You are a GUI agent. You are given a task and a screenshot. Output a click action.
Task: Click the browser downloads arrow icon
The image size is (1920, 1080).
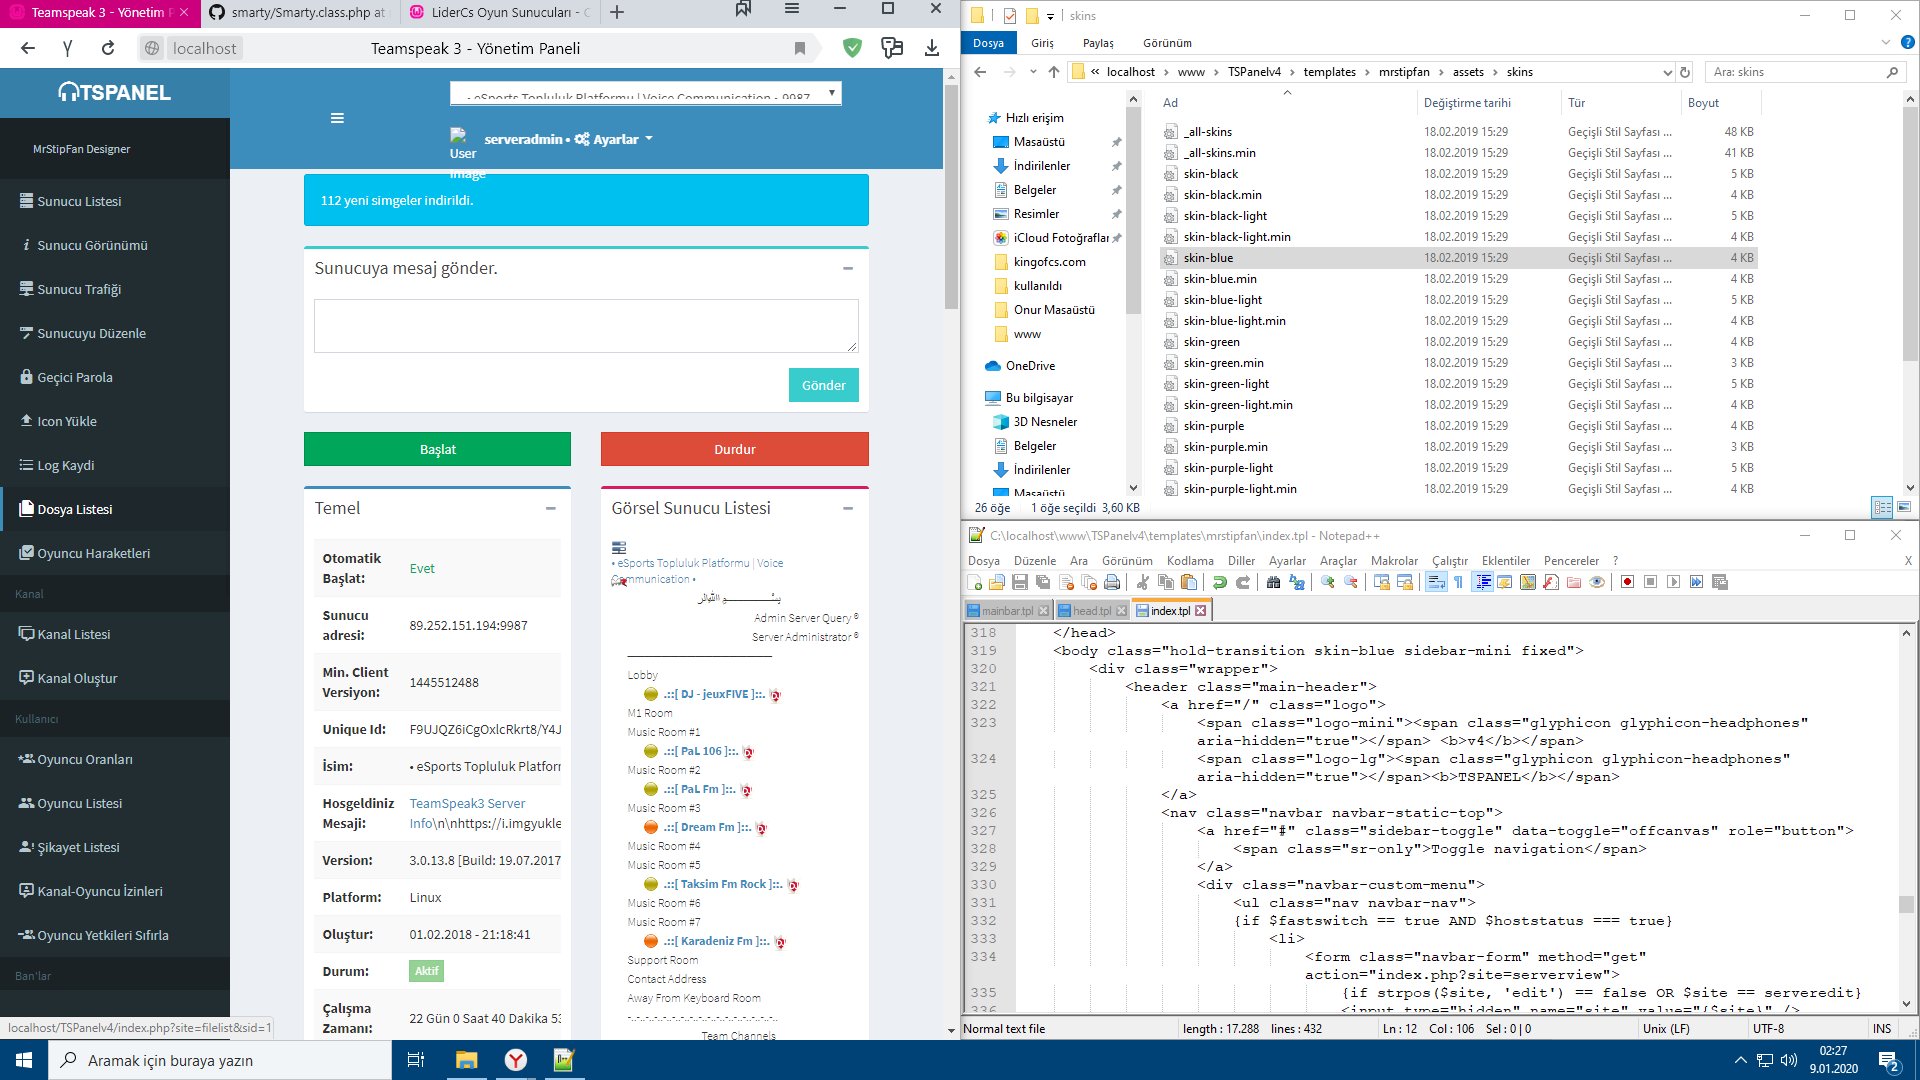click(932, 48)
